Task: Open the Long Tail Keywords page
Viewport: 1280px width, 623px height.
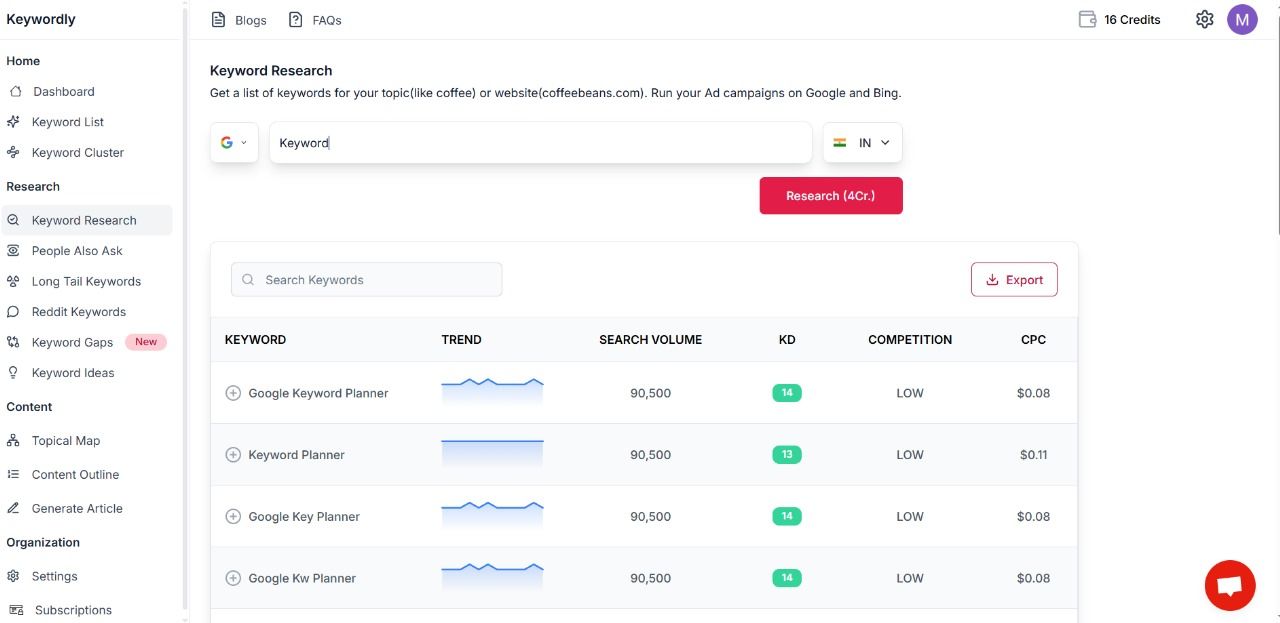Action: point(86,281)
